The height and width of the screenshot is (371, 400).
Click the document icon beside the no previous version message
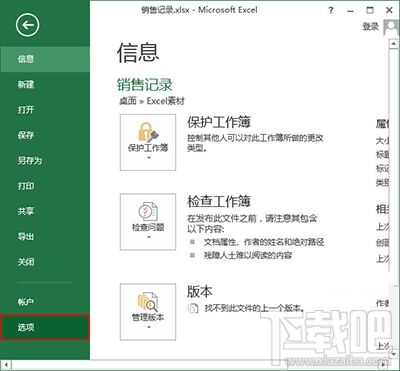(193, 308)
